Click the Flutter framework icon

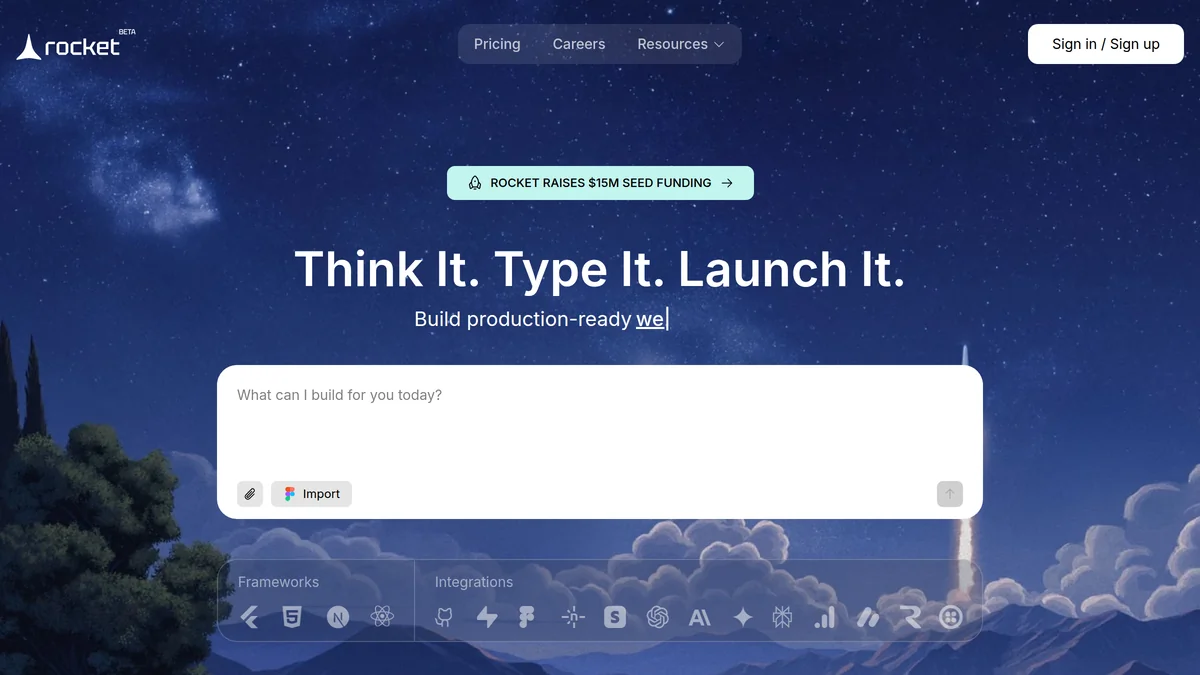coord(250,618)
